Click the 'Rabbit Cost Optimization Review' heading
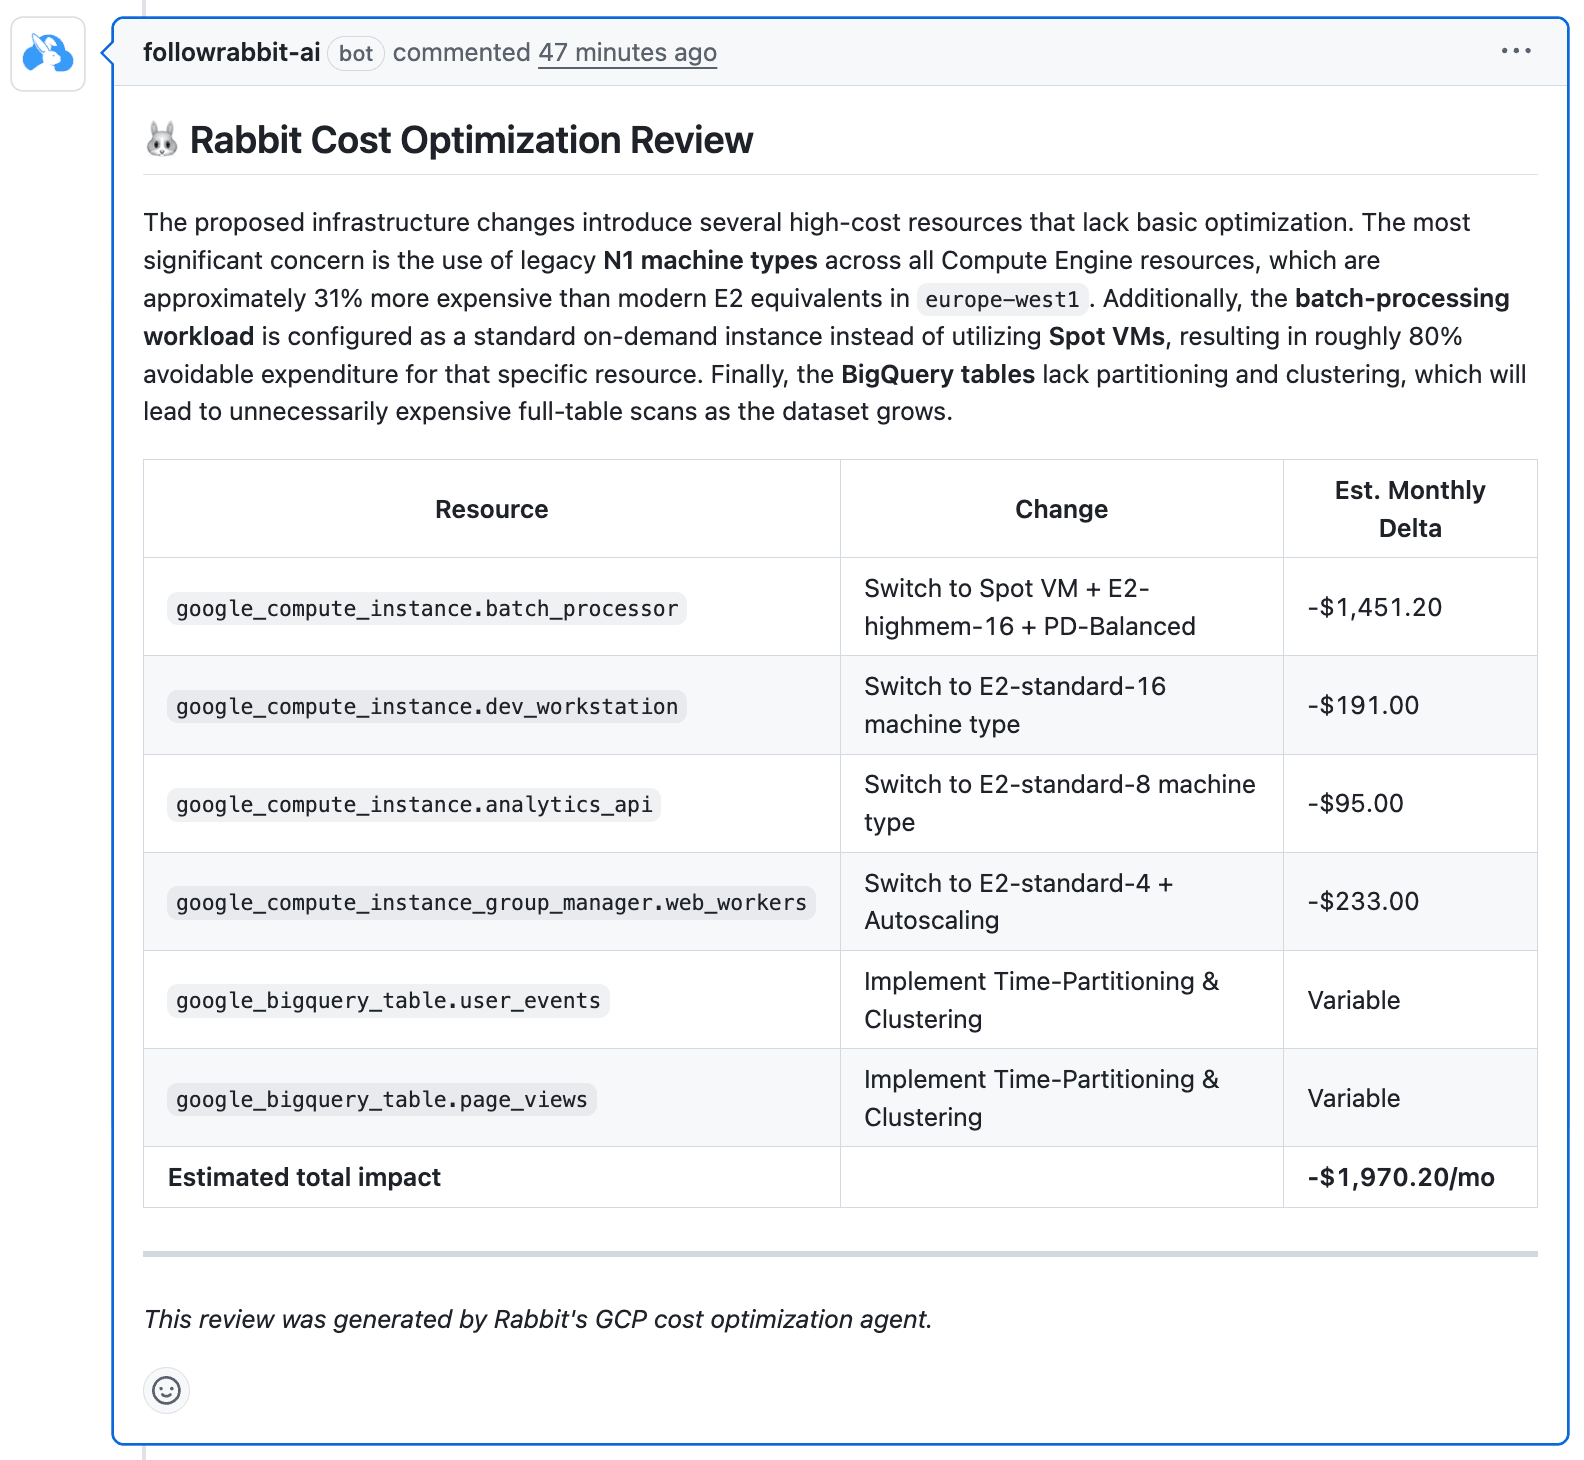 tap(471, 140)
